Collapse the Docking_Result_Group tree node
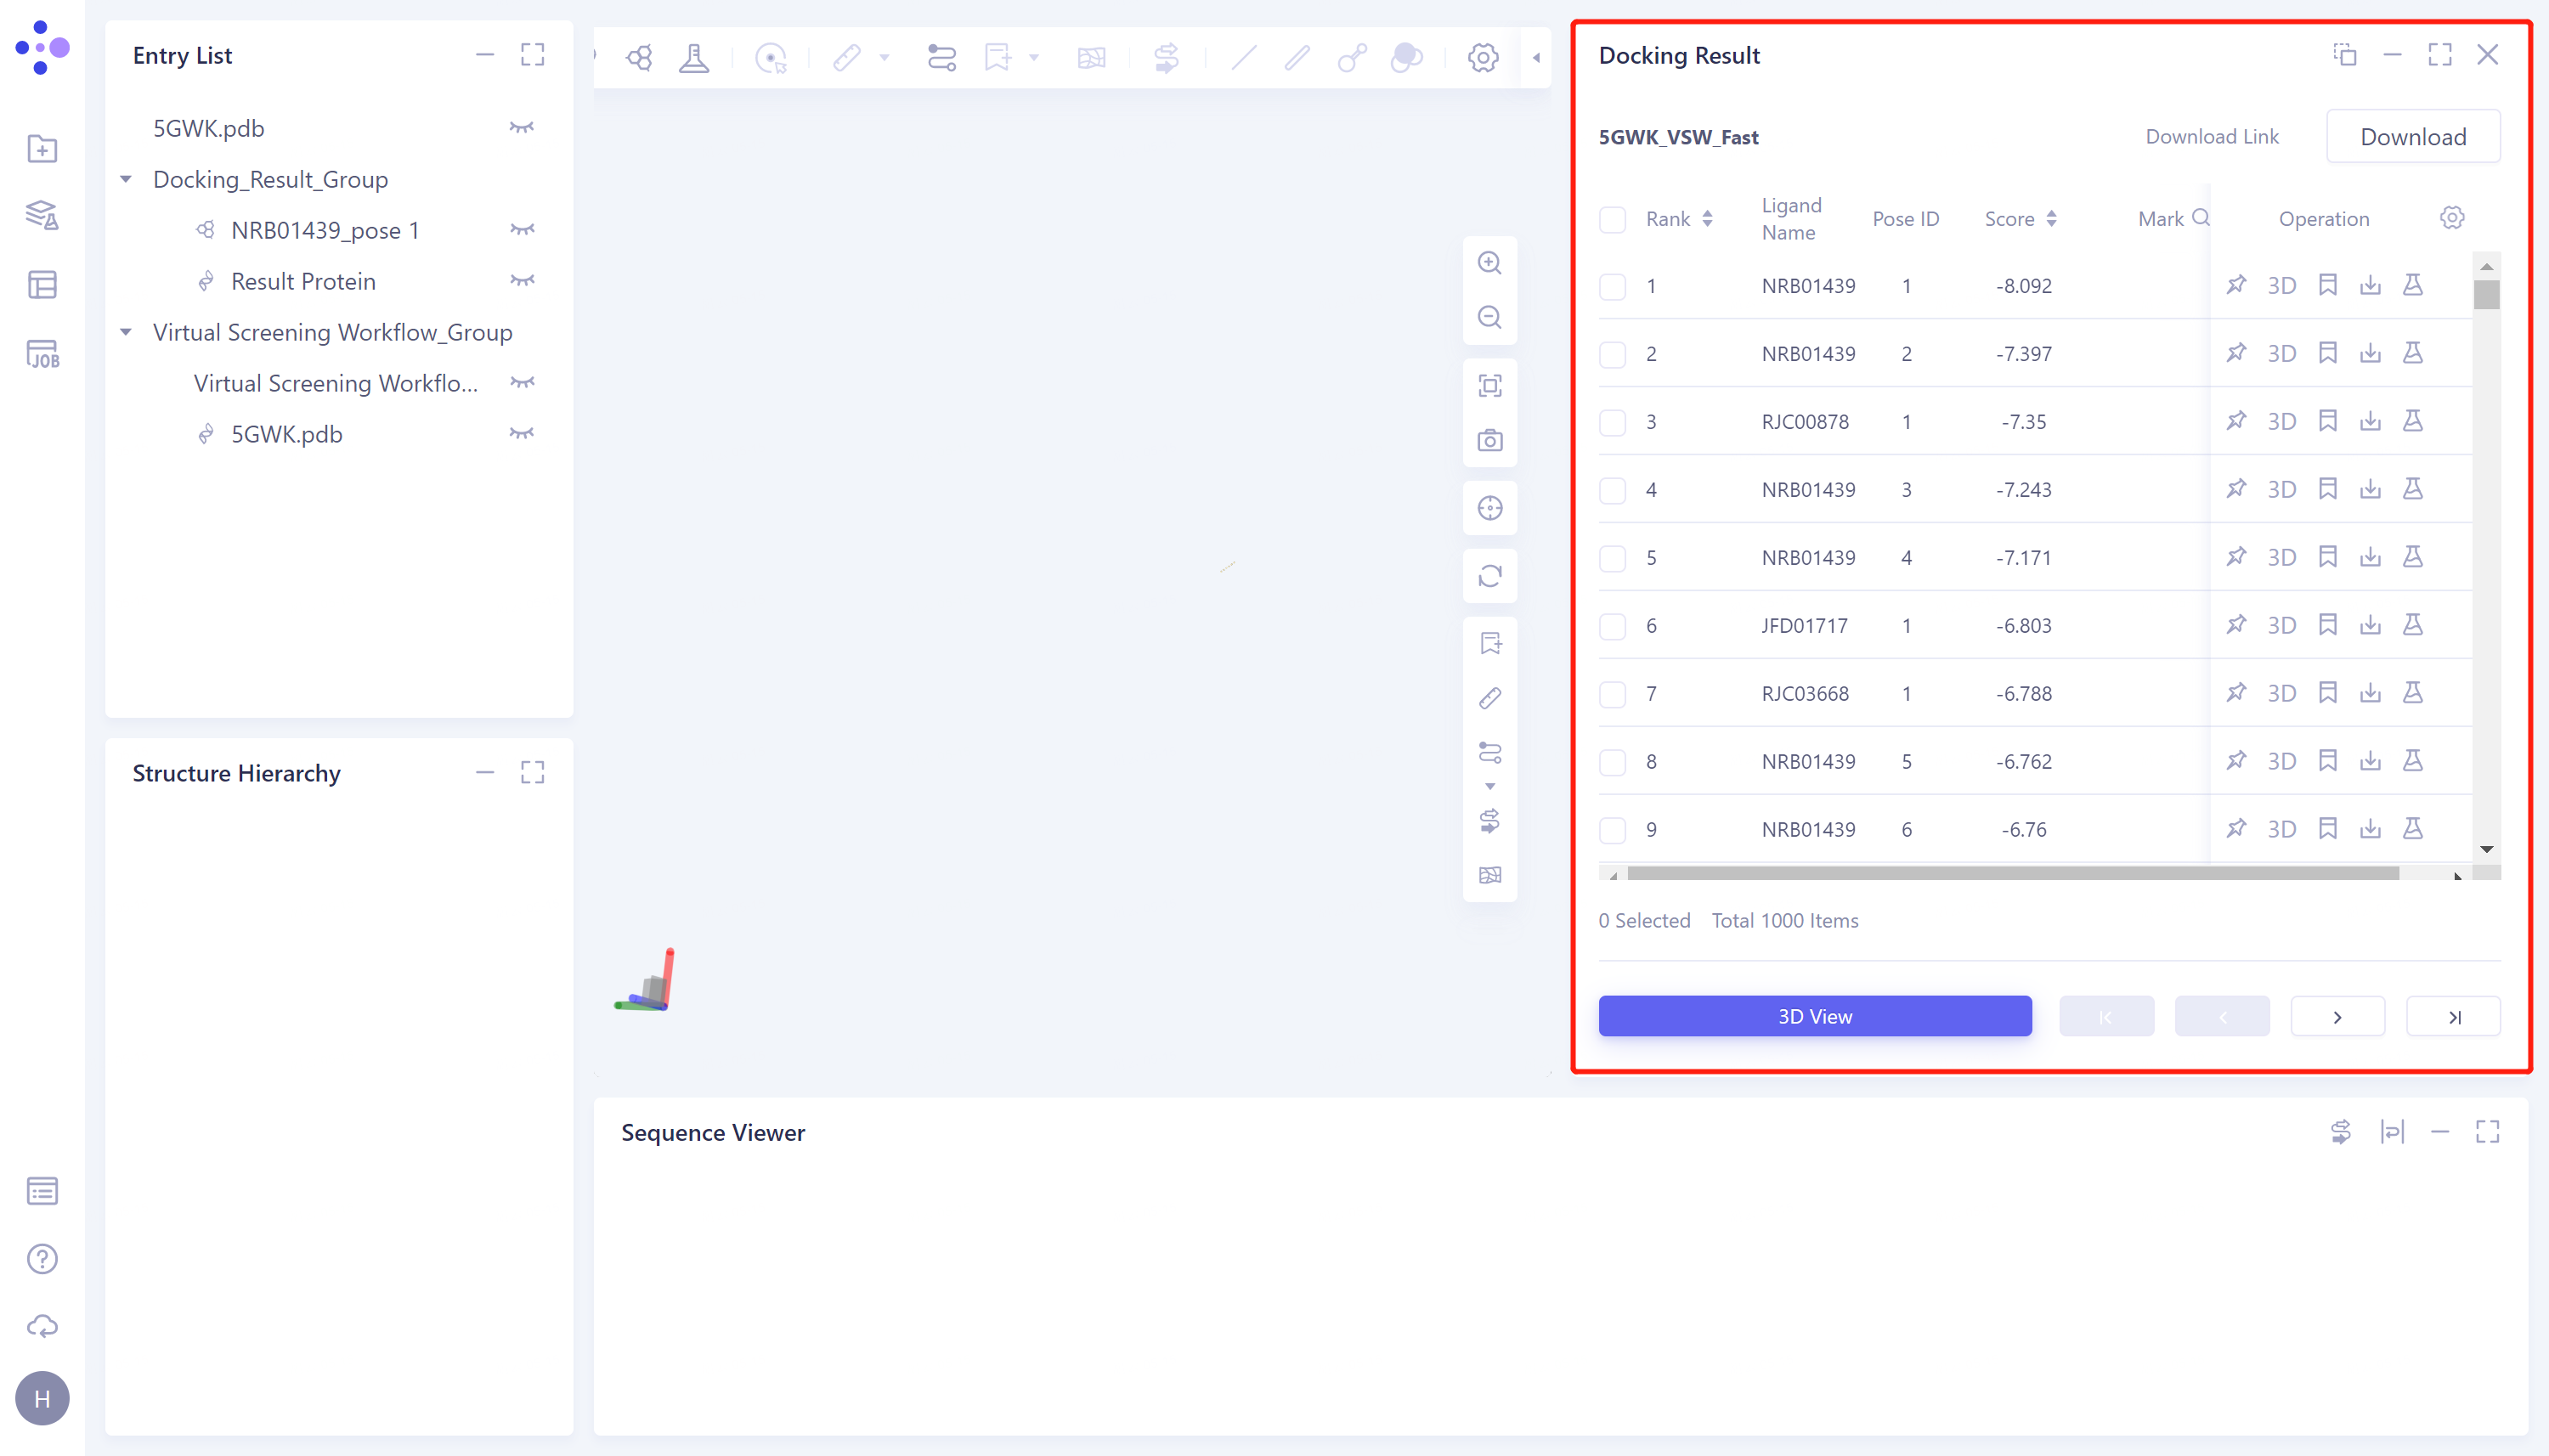This screenshot has height=1456, width=2549. point(126,179)
